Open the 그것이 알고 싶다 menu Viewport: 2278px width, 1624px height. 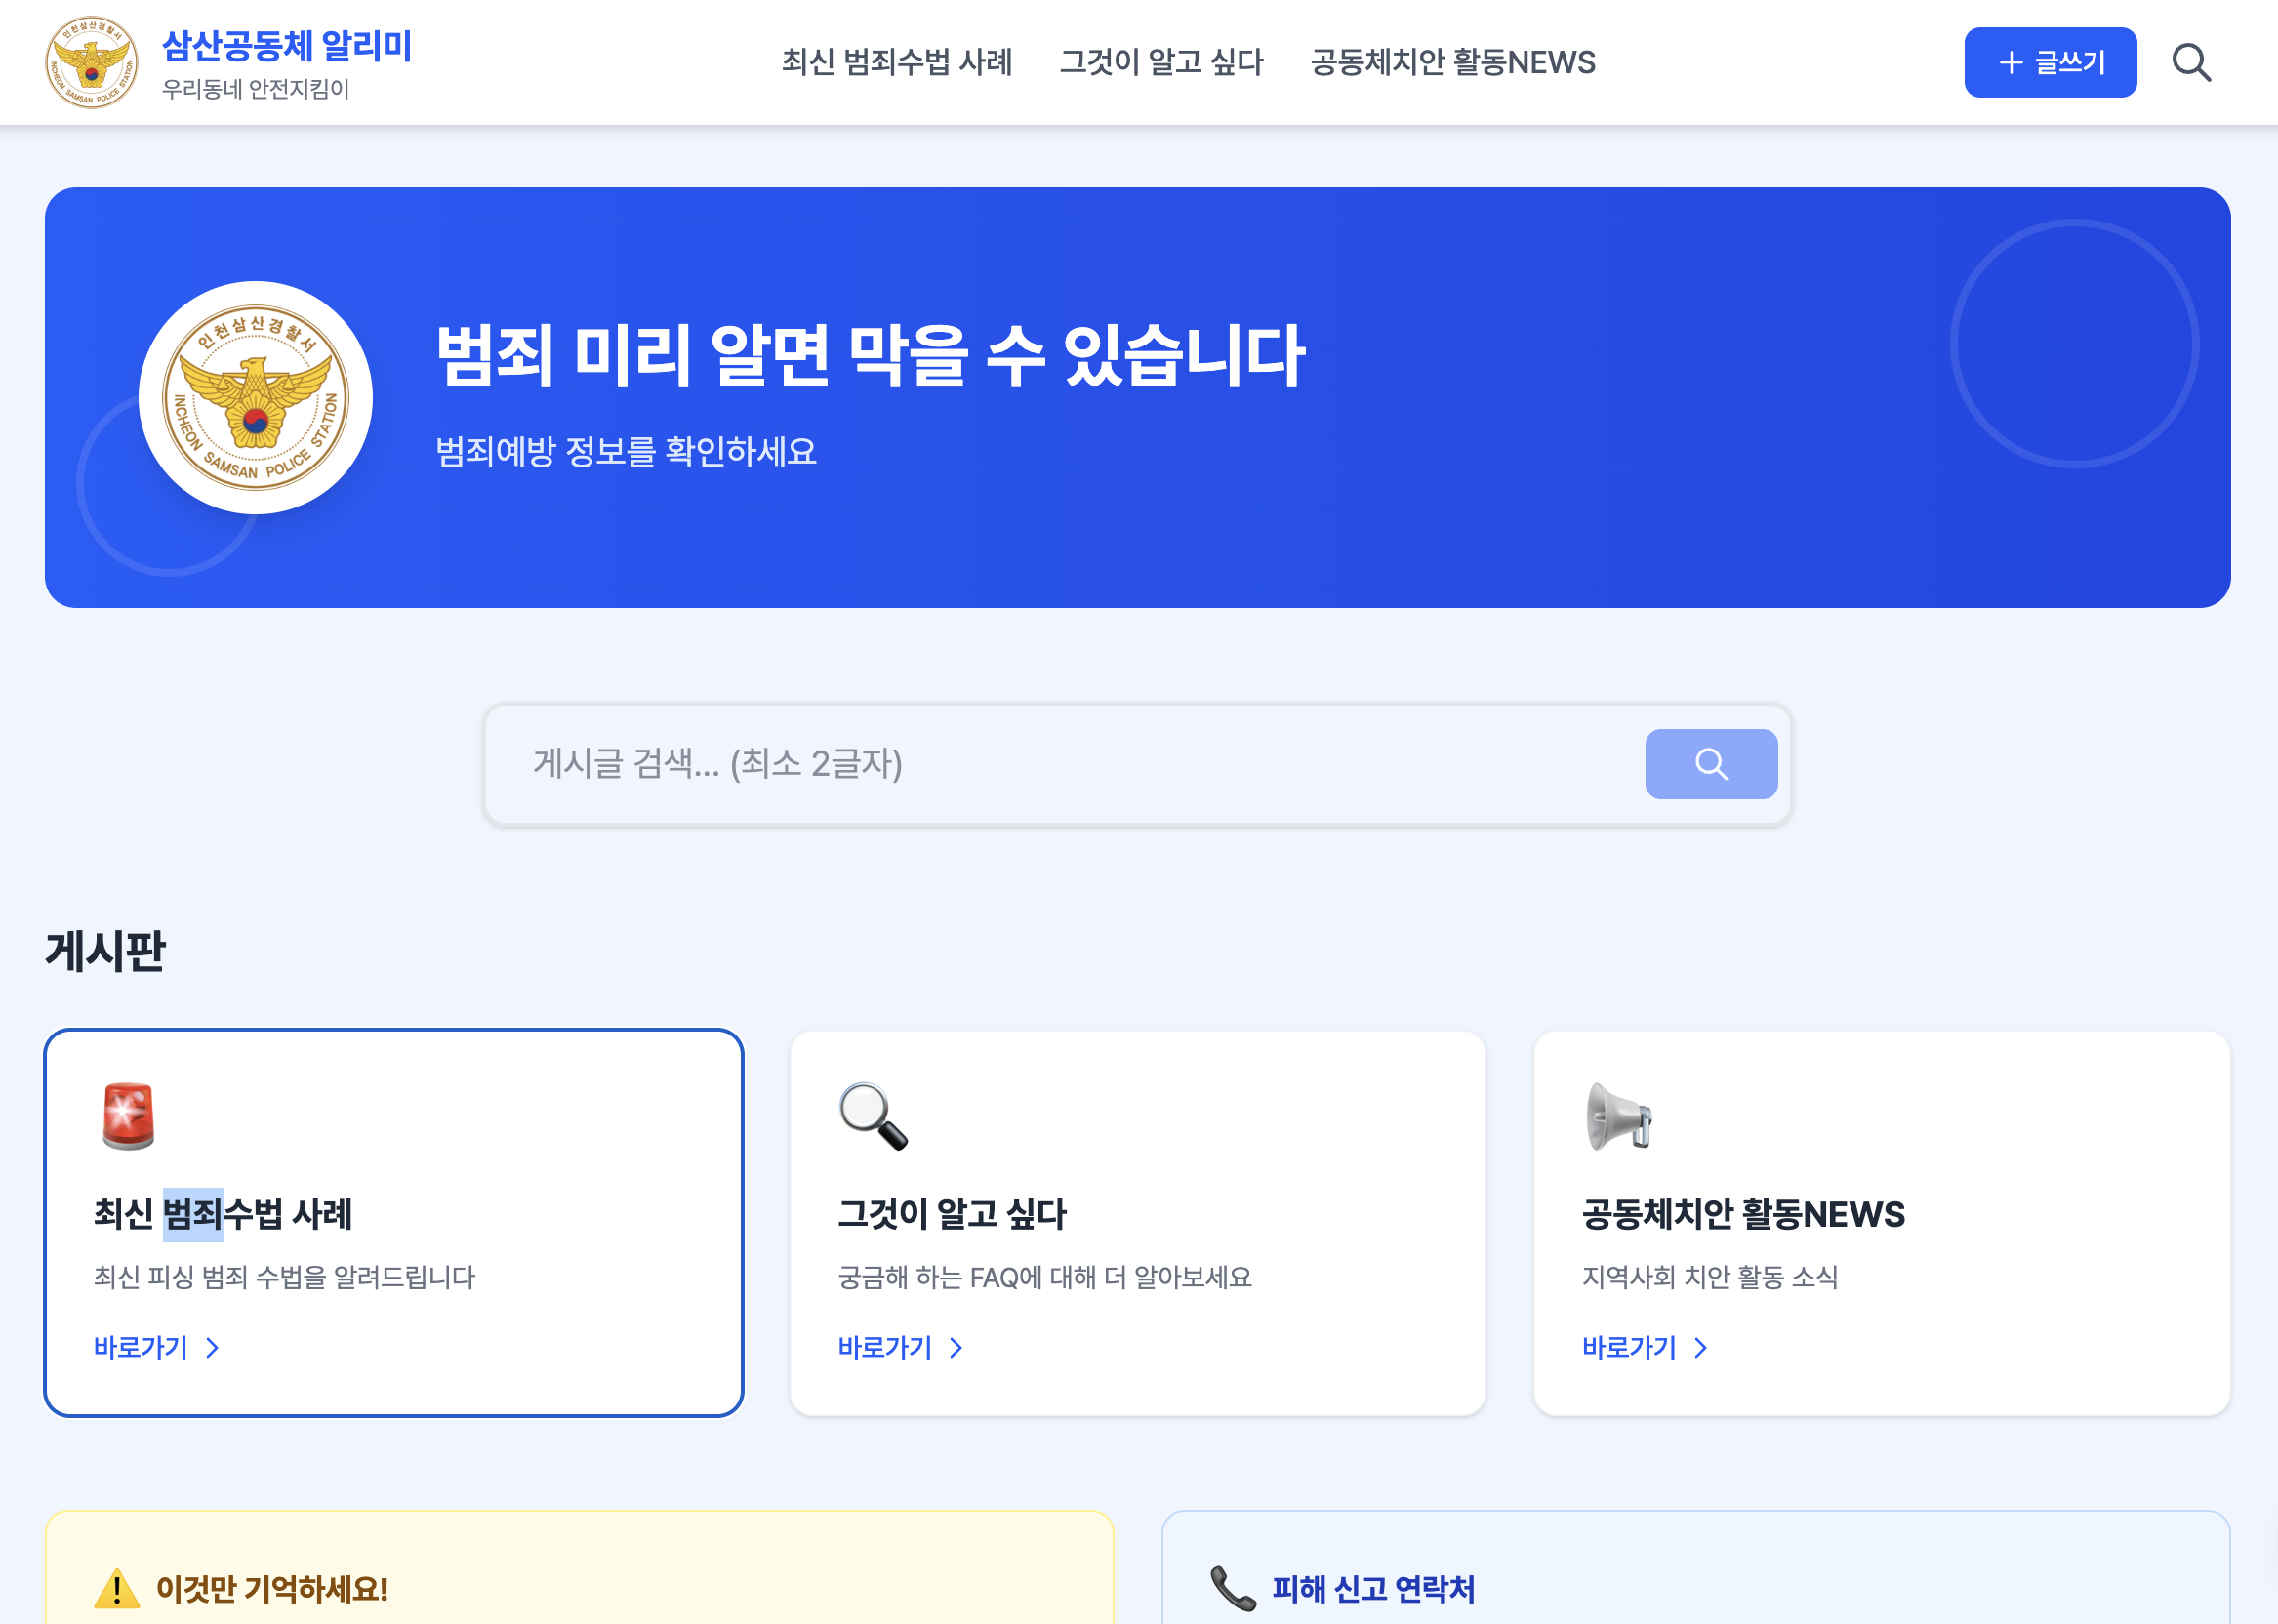tap(1161, 63)
